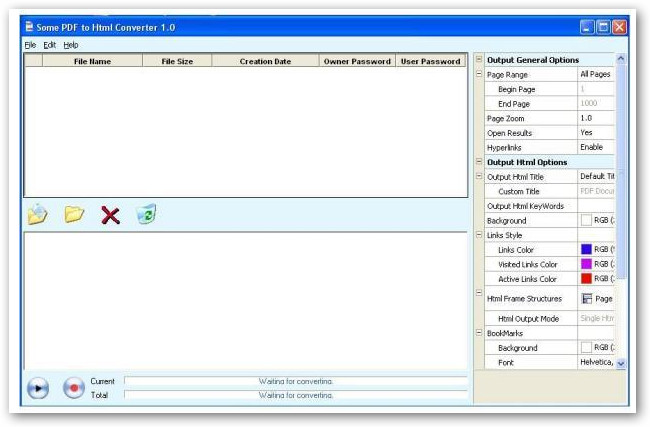This screenshot has height=427, width=650.
Task: Click the Output Html Background white swatch
Action: pyautogui.click(x=586, y=220)
